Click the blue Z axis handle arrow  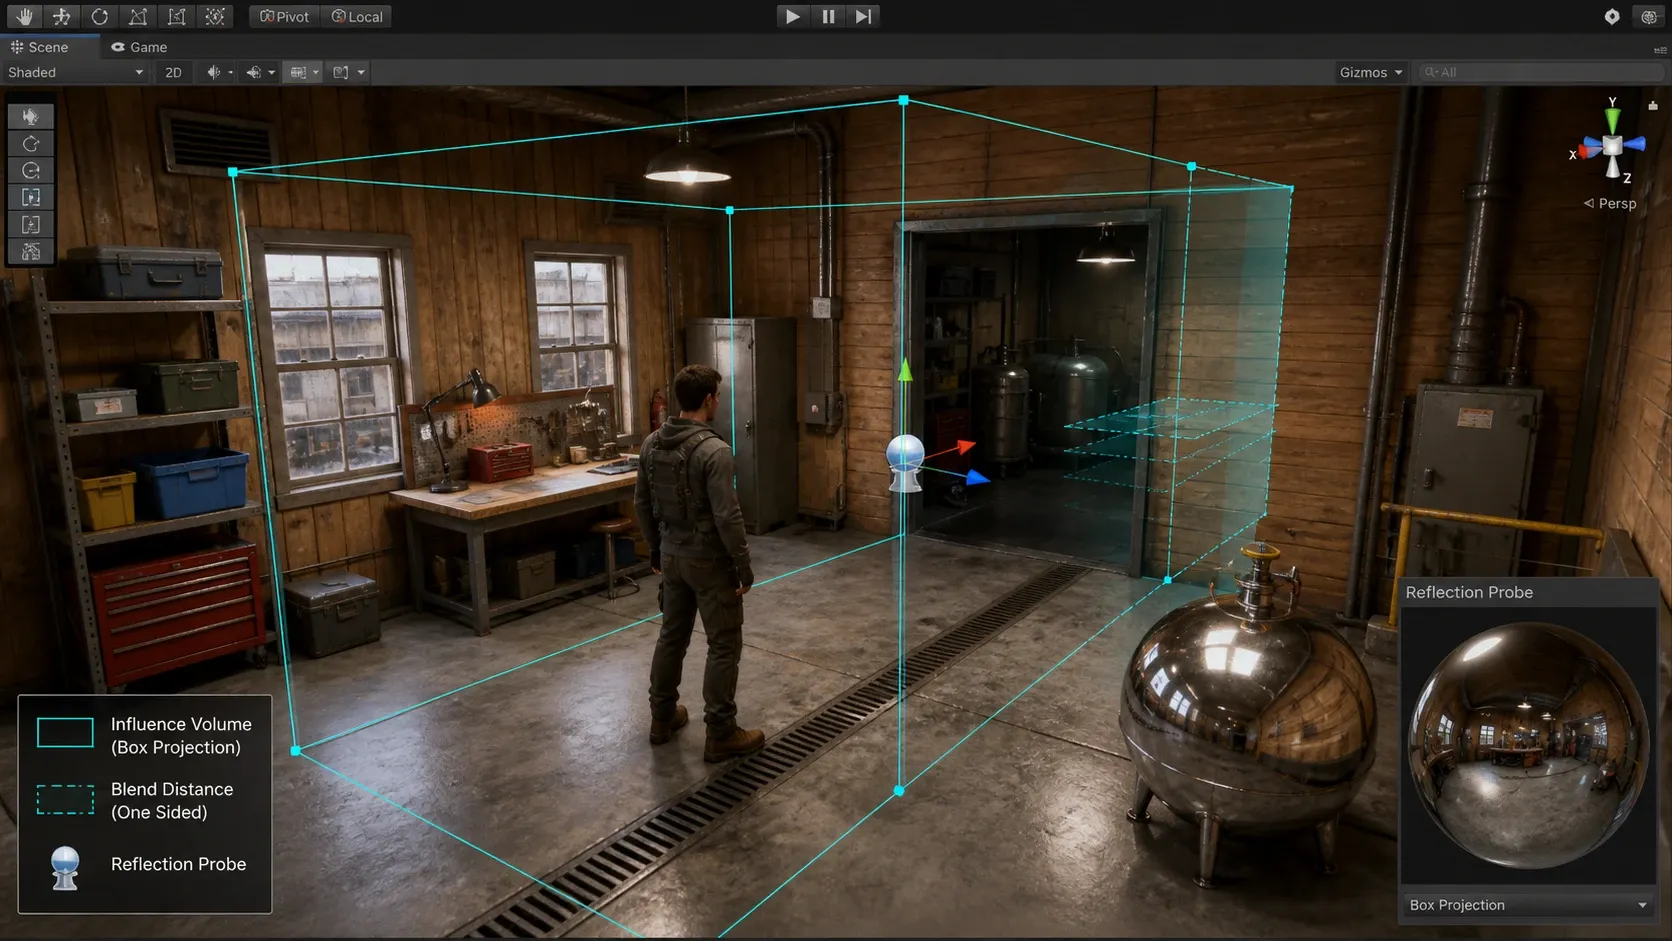pyautogui.click(x=975, y=479)
